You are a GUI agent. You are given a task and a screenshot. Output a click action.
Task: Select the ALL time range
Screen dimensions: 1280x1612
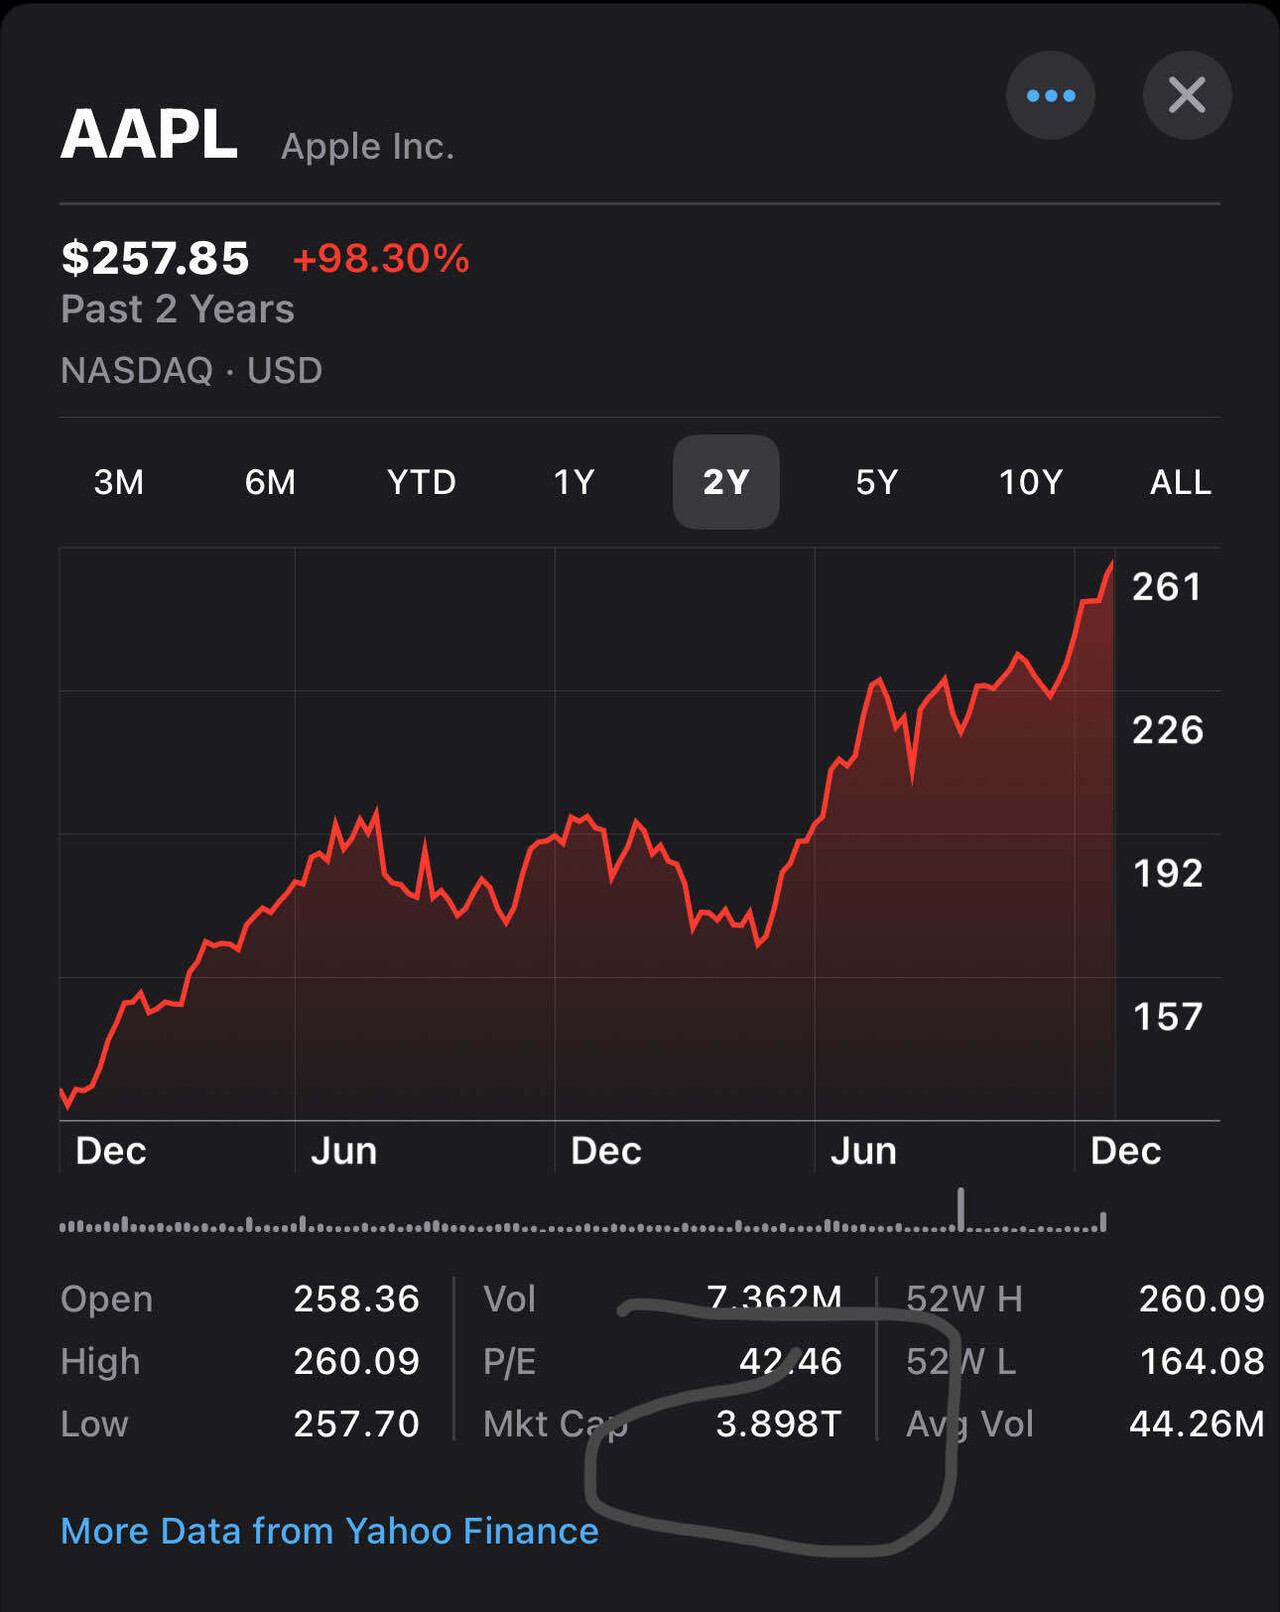coord(1180,482)
